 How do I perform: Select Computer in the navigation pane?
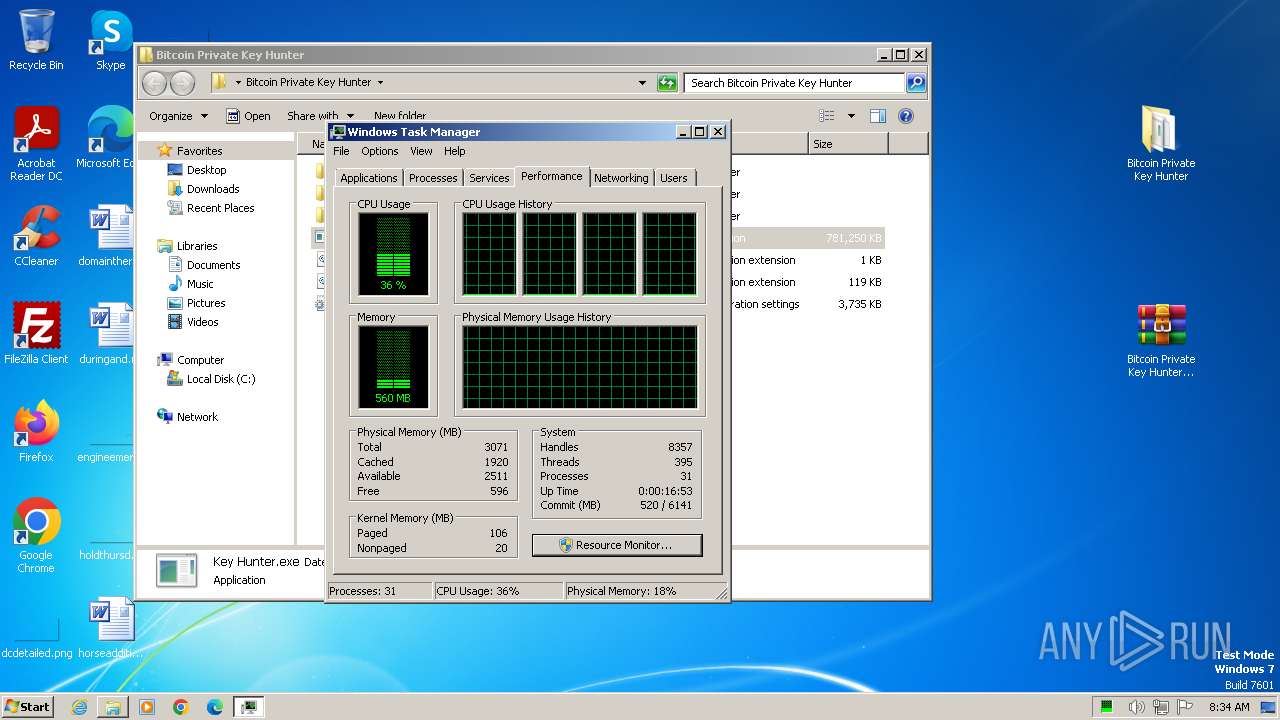pos(200,360)
